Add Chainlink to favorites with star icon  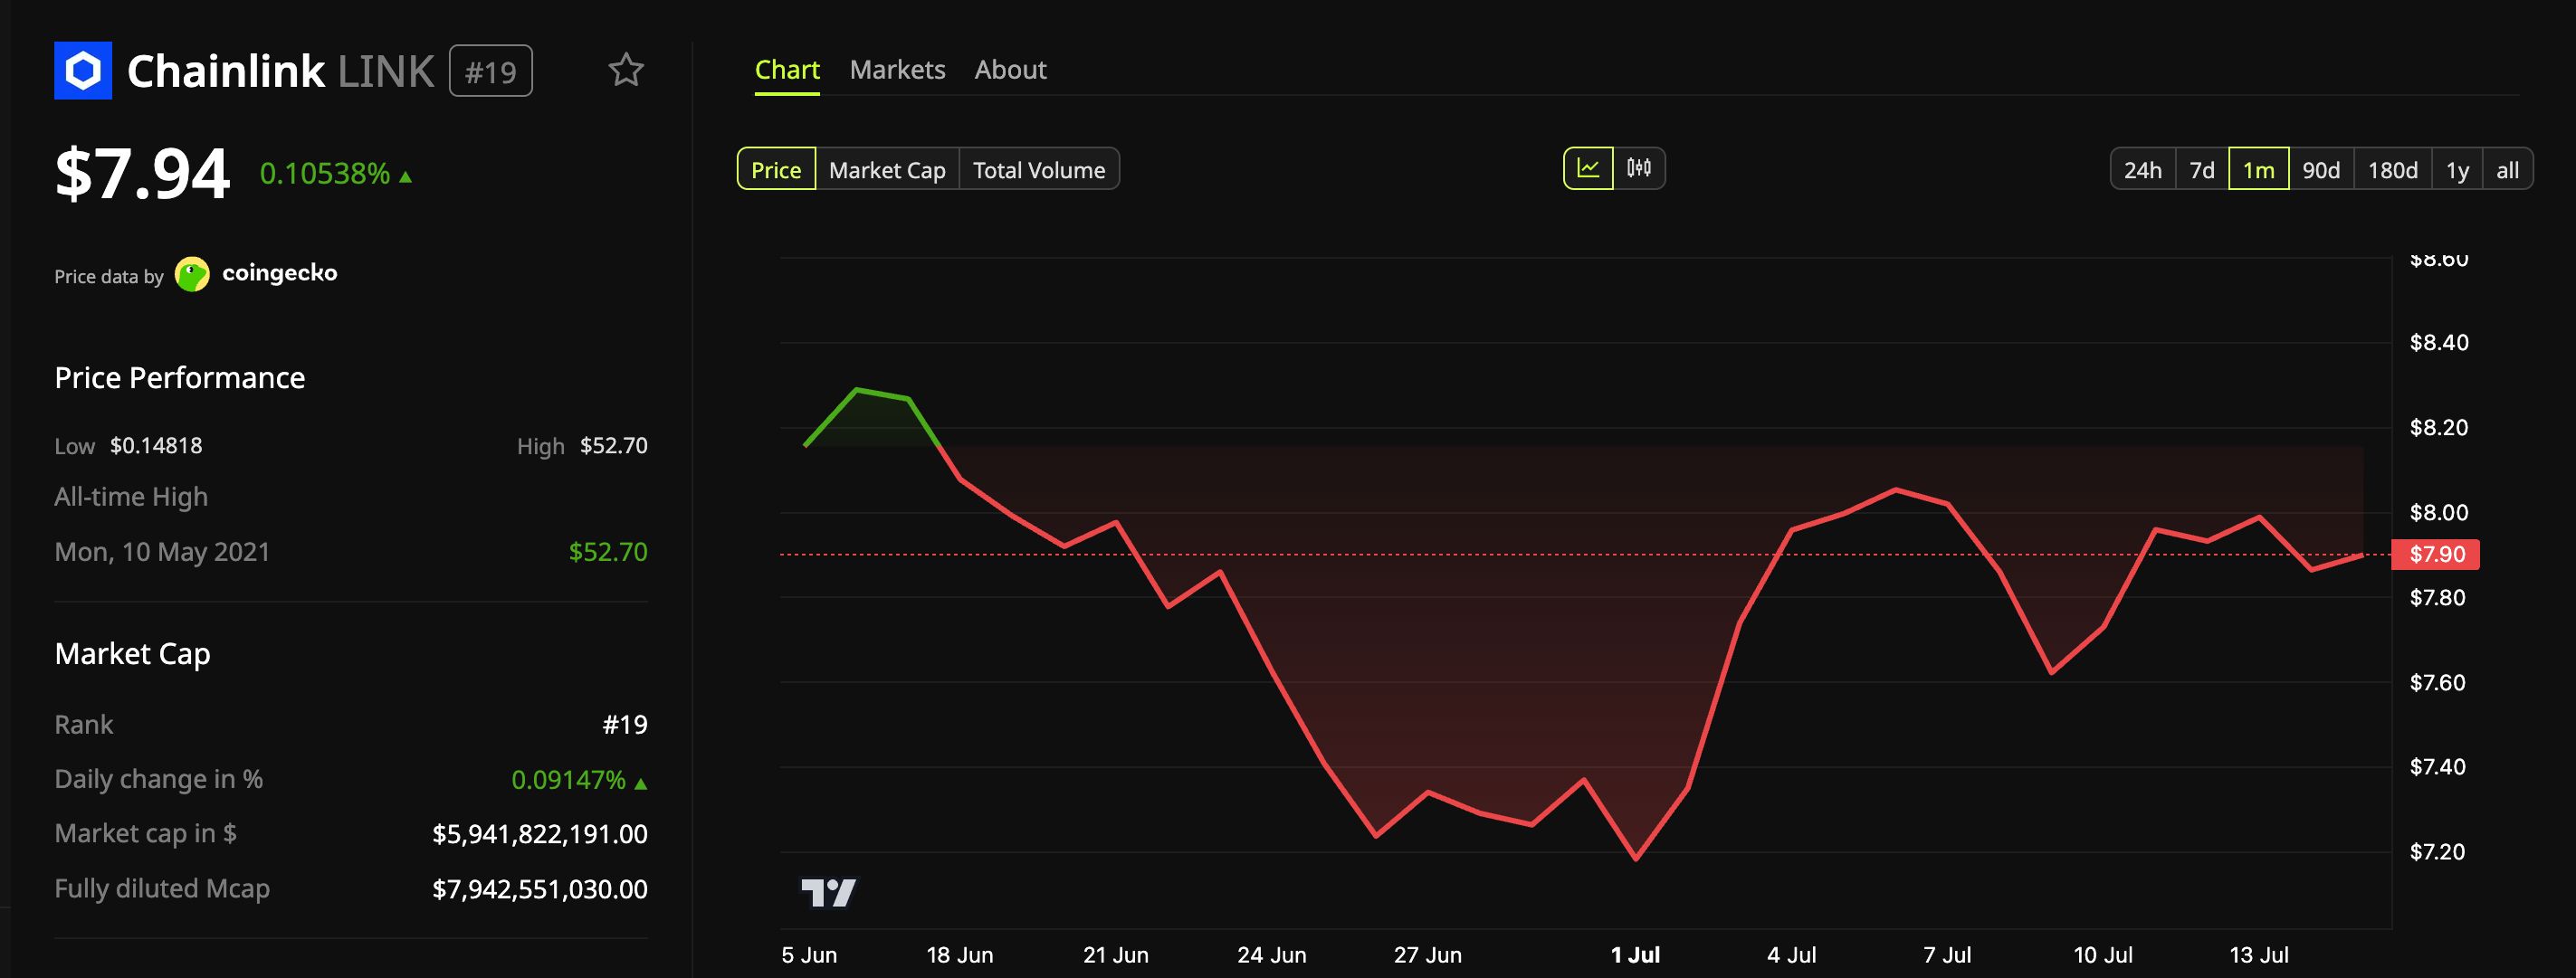pyautogui.click(x=626, y=70)
